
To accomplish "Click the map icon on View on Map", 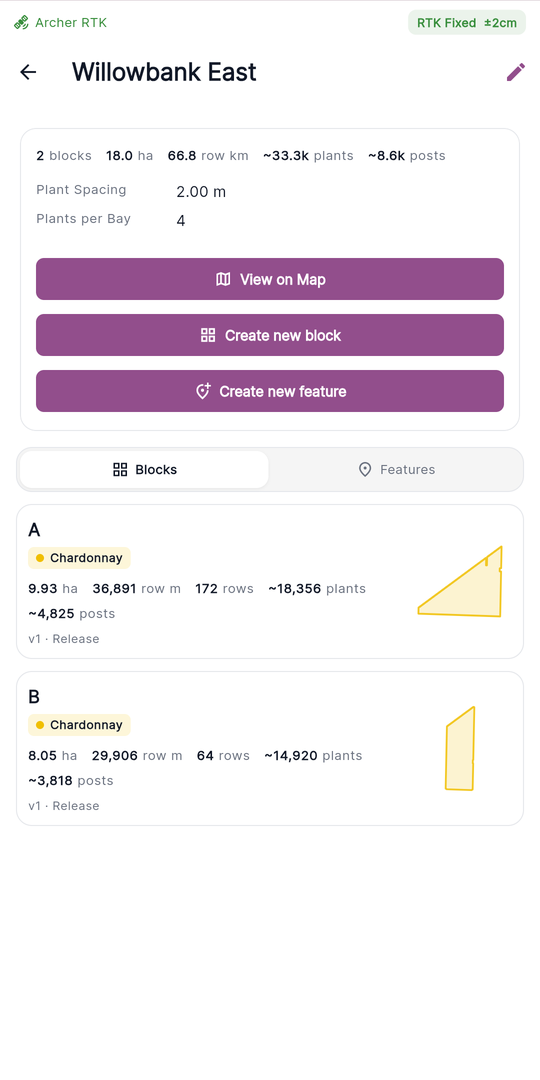I will 223,279.
